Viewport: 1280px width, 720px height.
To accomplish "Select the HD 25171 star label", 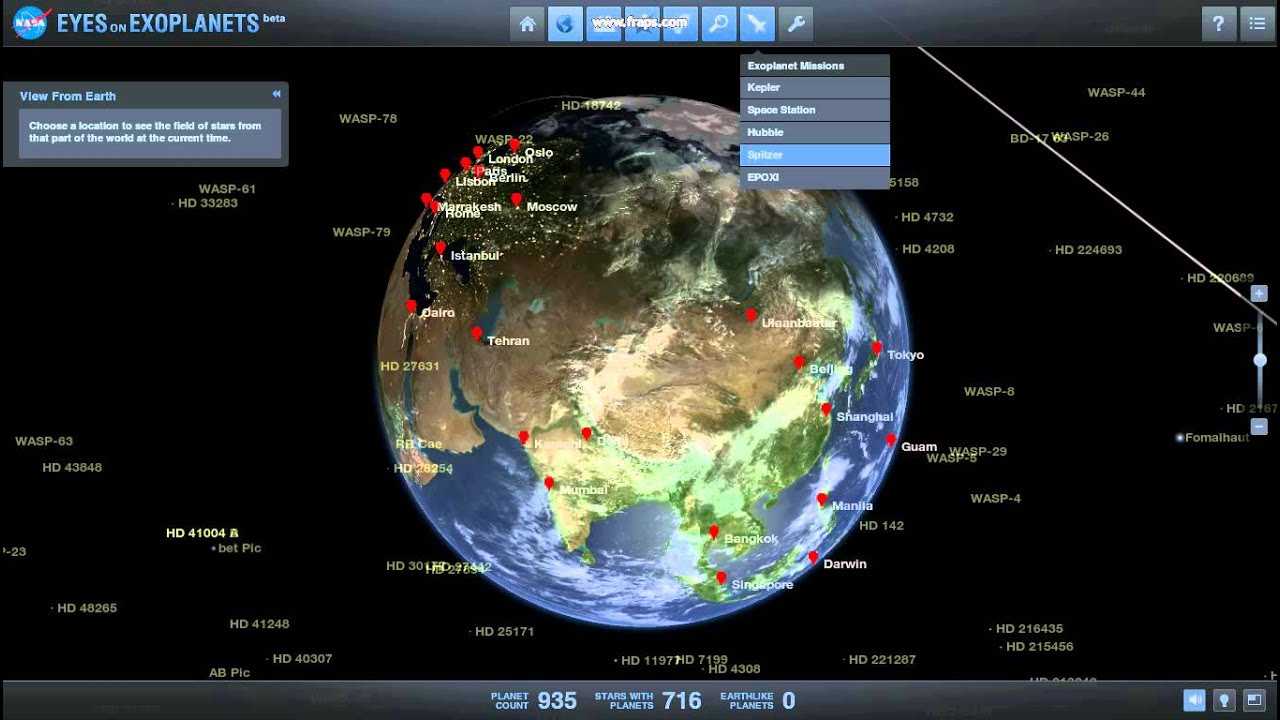I will pyautogui.click(x=505, y=631).
